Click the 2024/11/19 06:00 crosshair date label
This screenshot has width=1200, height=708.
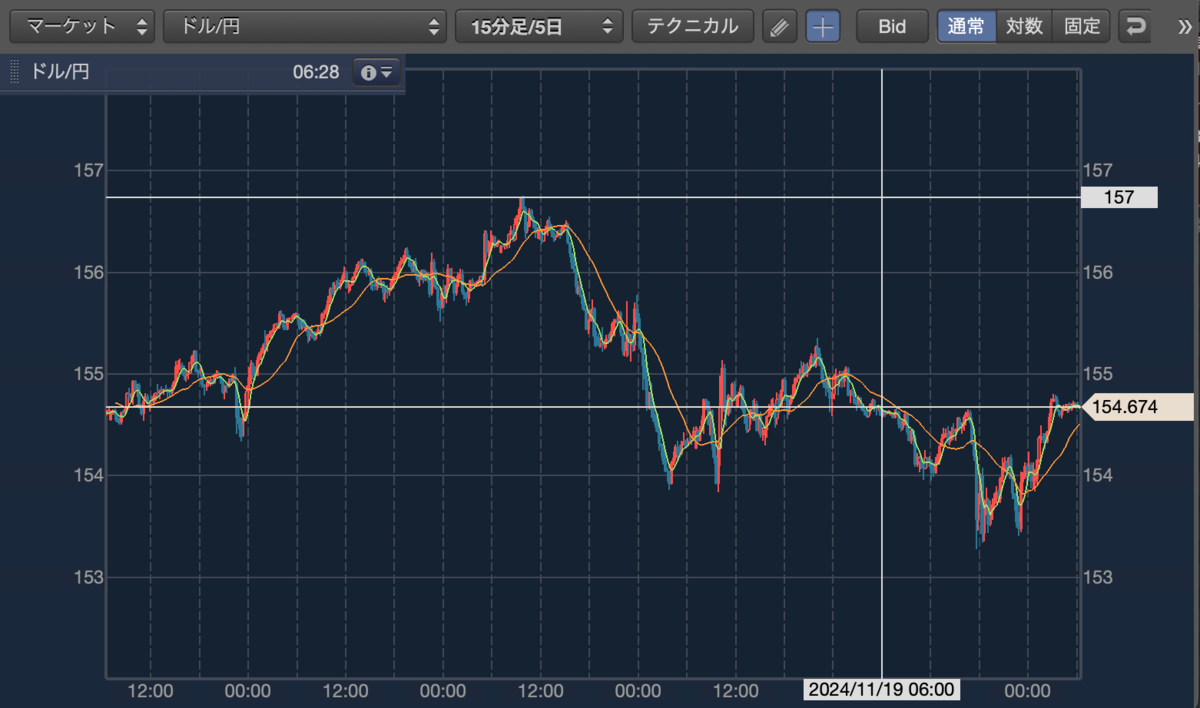click(881, 690)
